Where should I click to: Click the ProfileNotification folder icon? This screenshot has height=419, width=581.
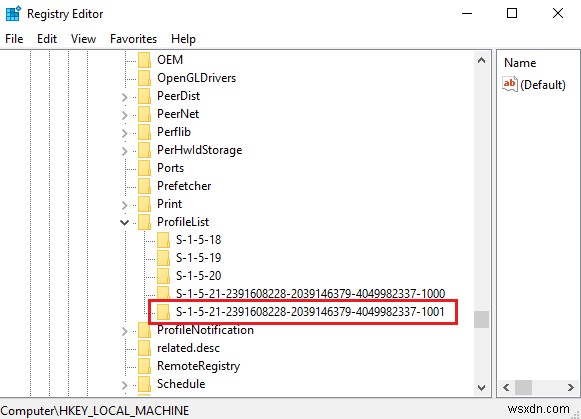point(144,330)
